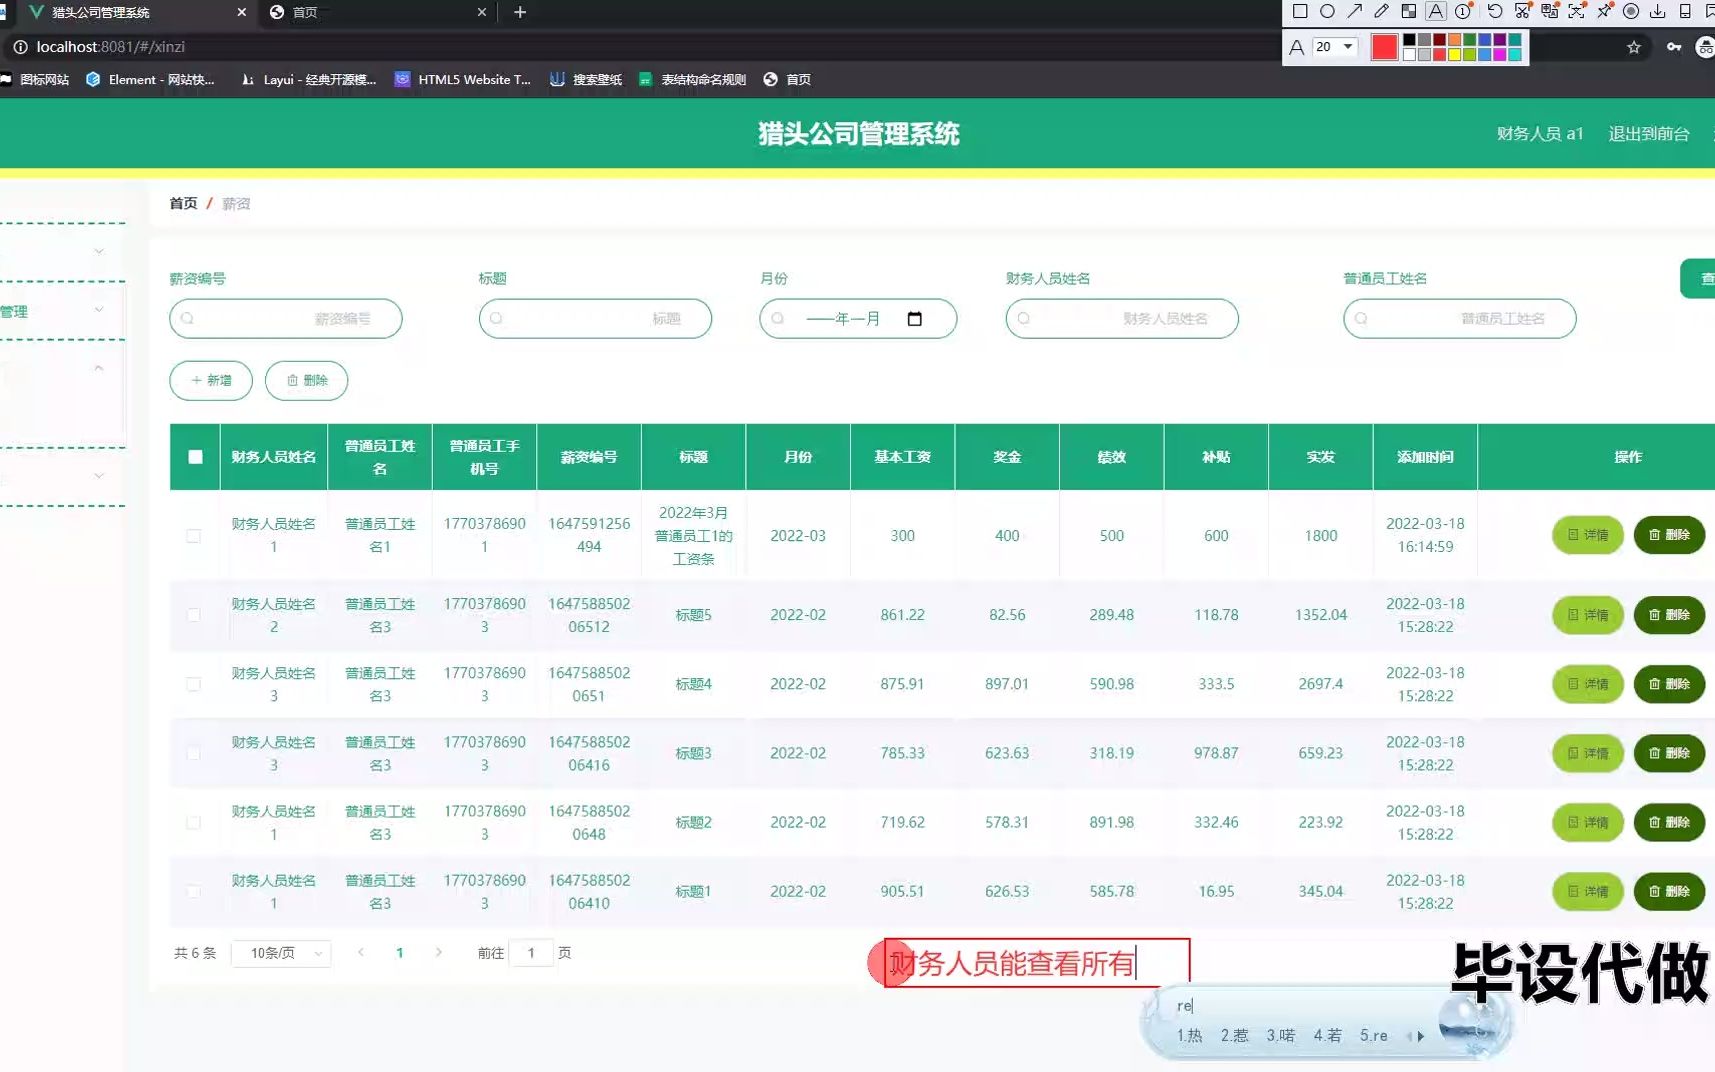Click the 新增 button to add a record
The image size is (1715, 1072).
point(210,380)
